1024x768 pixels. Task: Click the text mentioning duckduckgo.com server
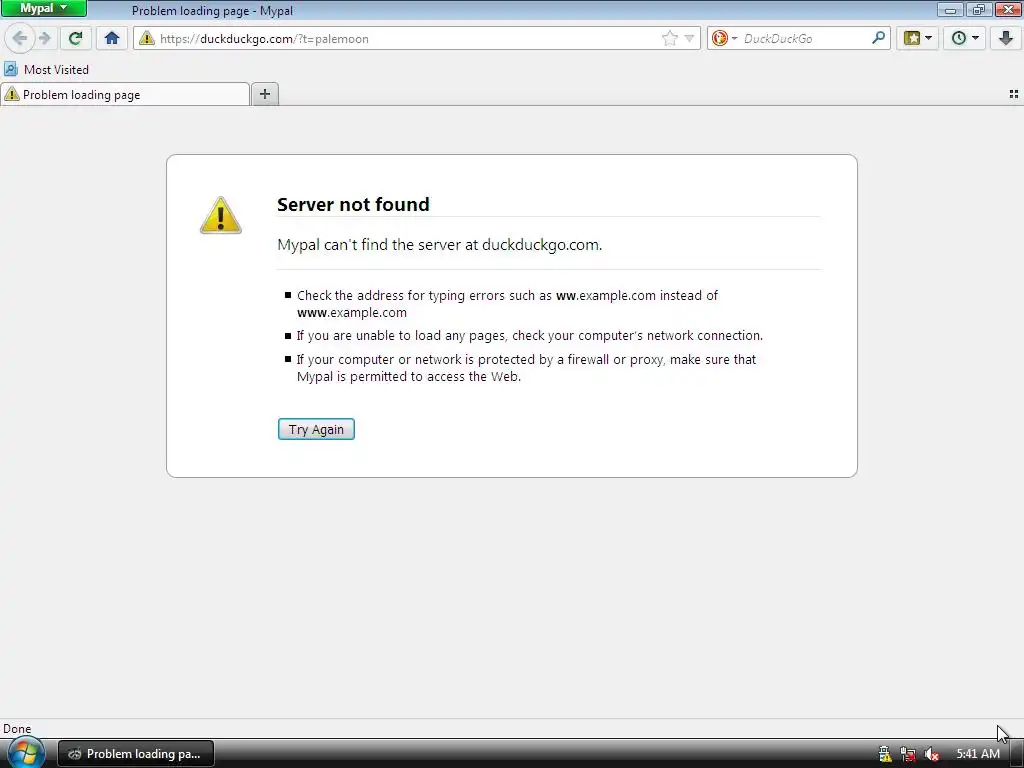click(440, 245)
